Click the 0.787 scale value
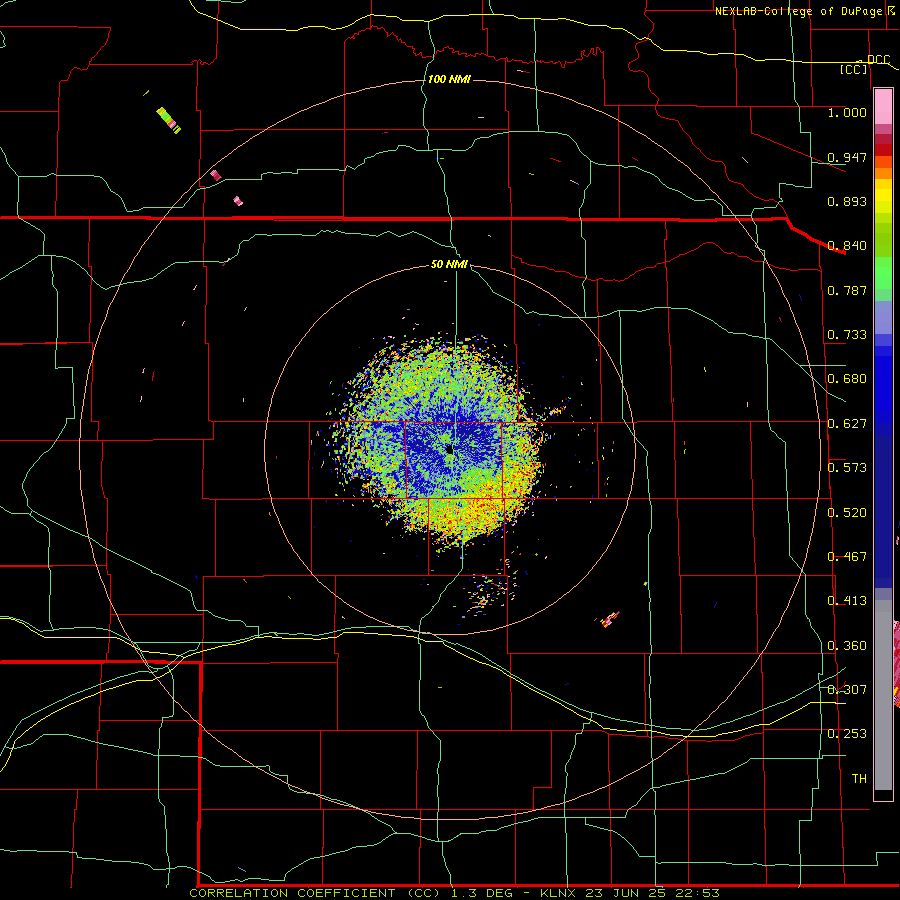Viewport: 900px width, 900px height. point(847,290)
